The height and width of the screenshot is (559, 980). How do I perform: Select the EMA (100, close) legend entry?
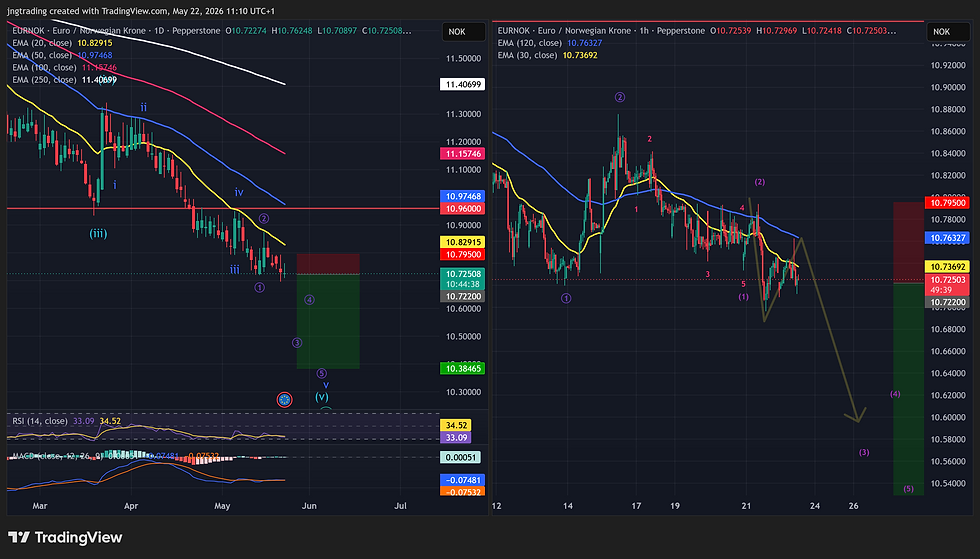[x=64, y=68]
